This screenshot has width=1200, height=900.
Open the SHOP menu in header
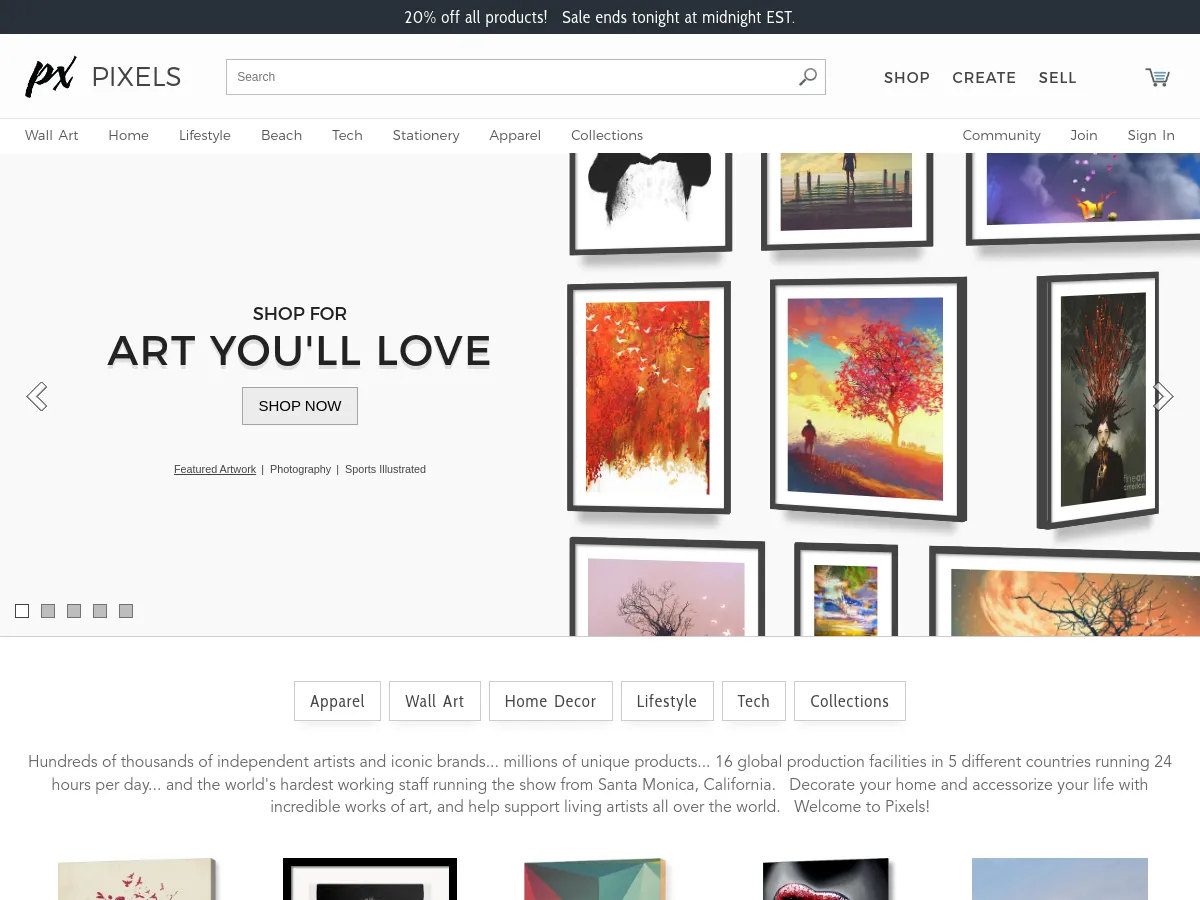click(x=907, y=77)
